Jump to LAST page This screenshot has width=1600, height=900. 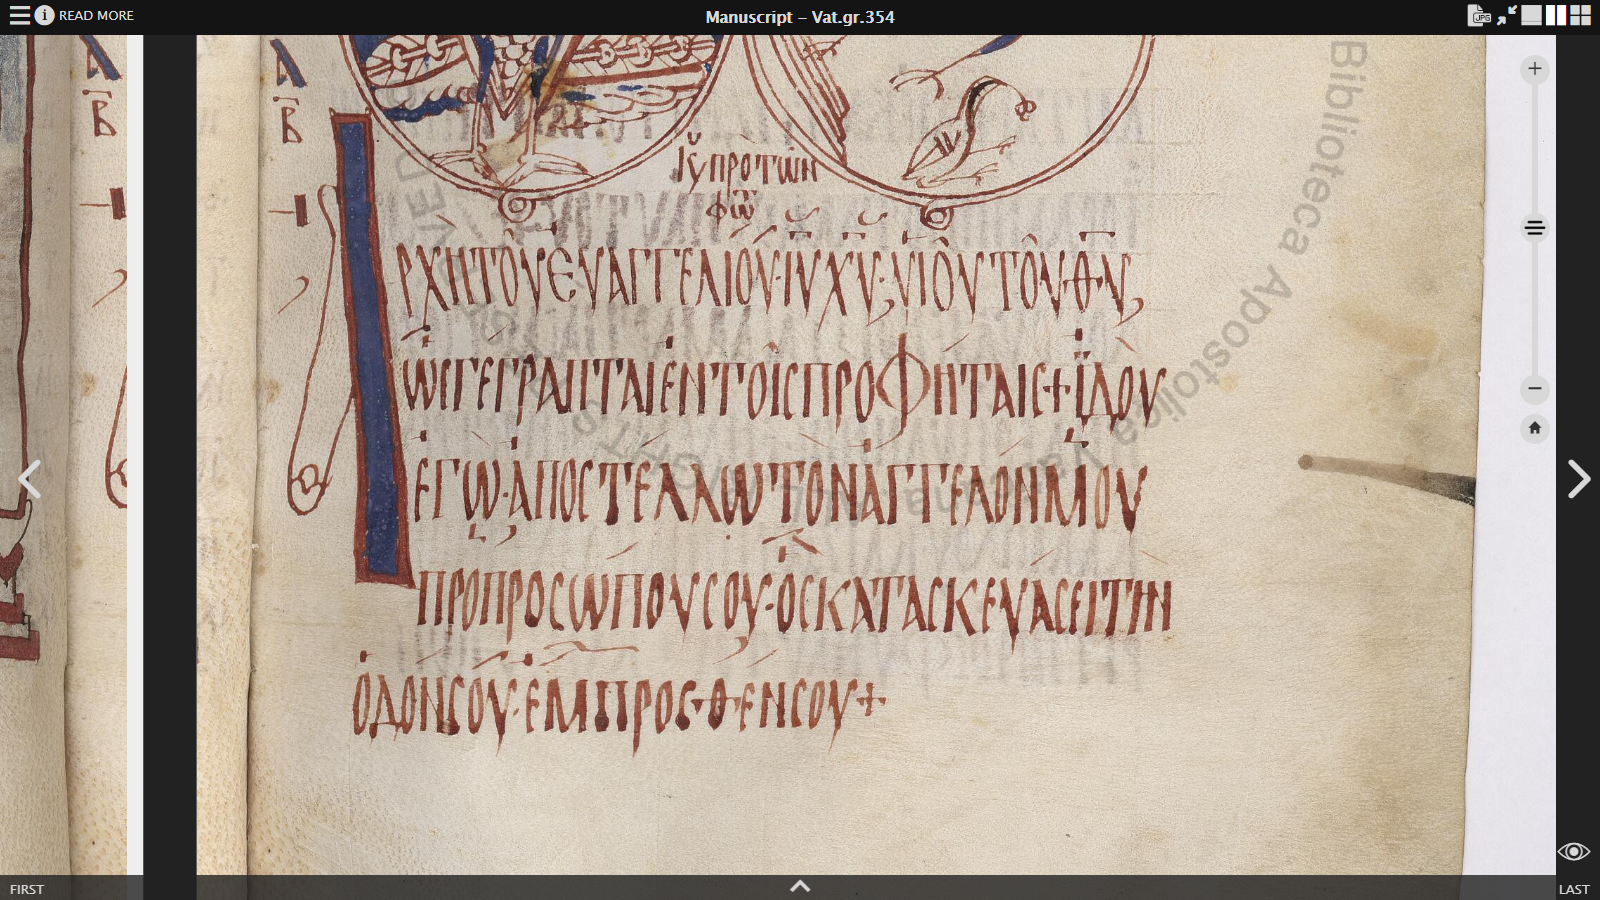(1574, 889)
